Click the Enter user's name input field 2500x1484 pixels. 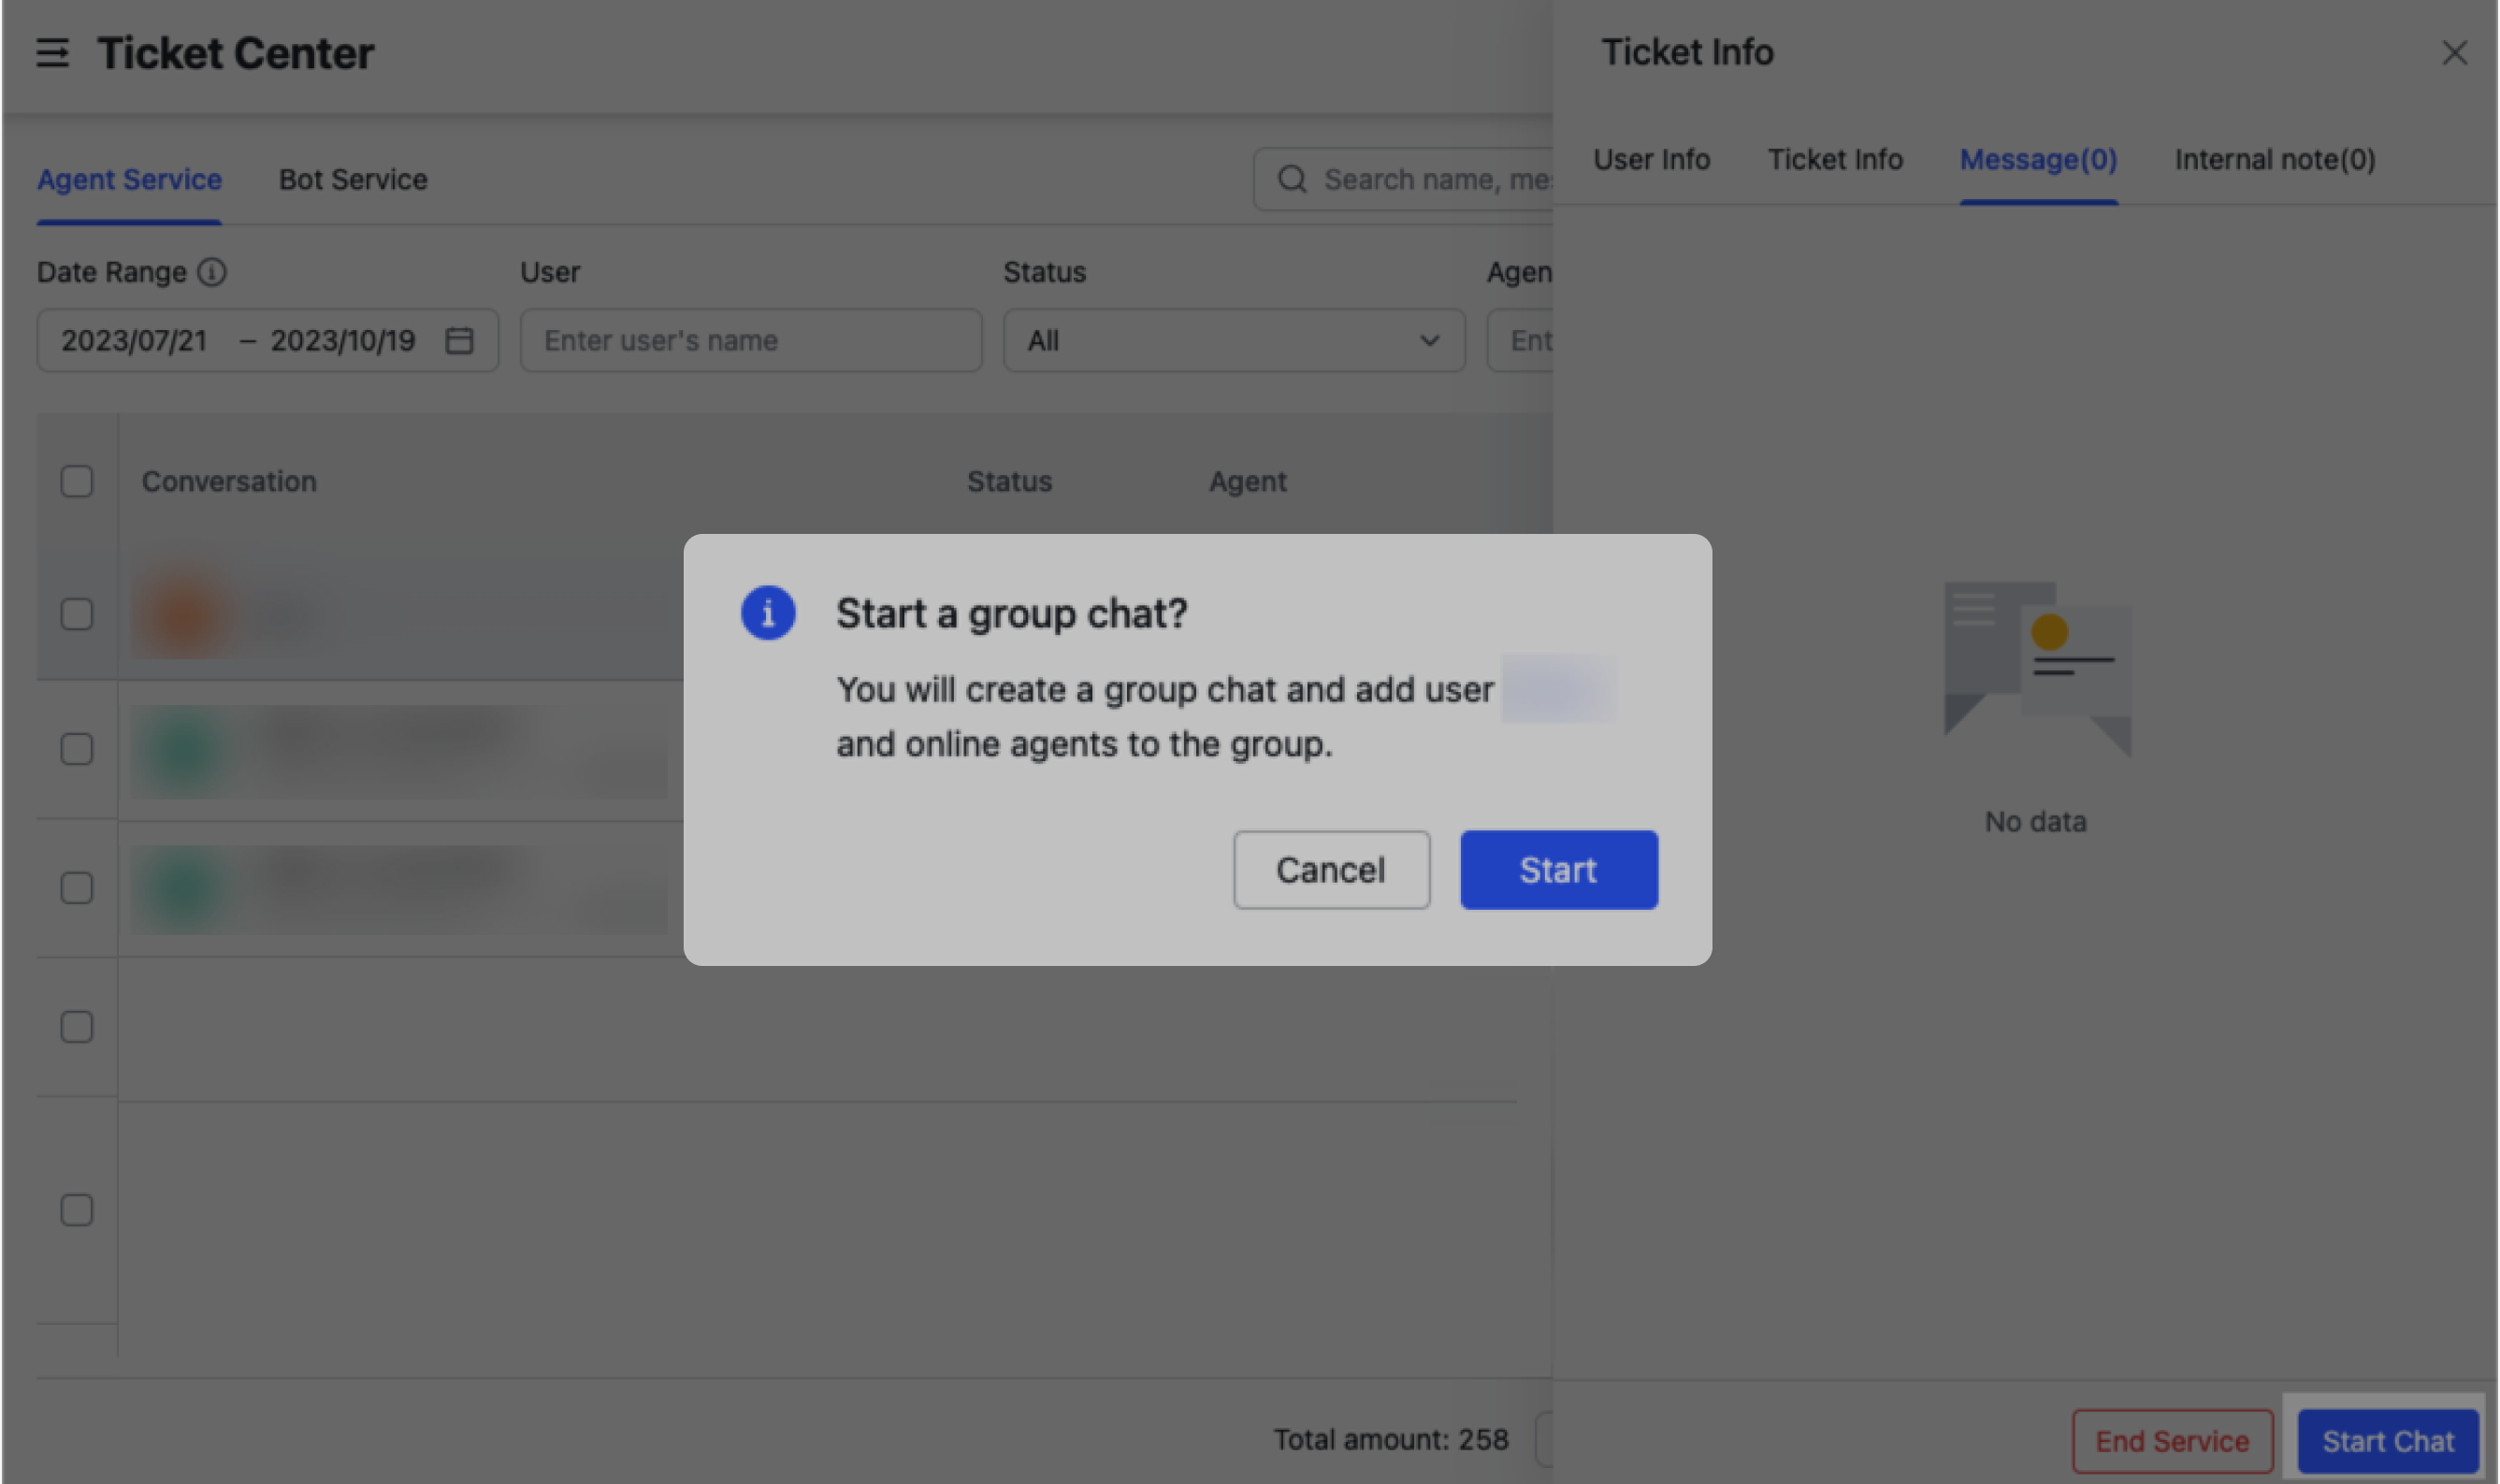[x=750, y=340]
